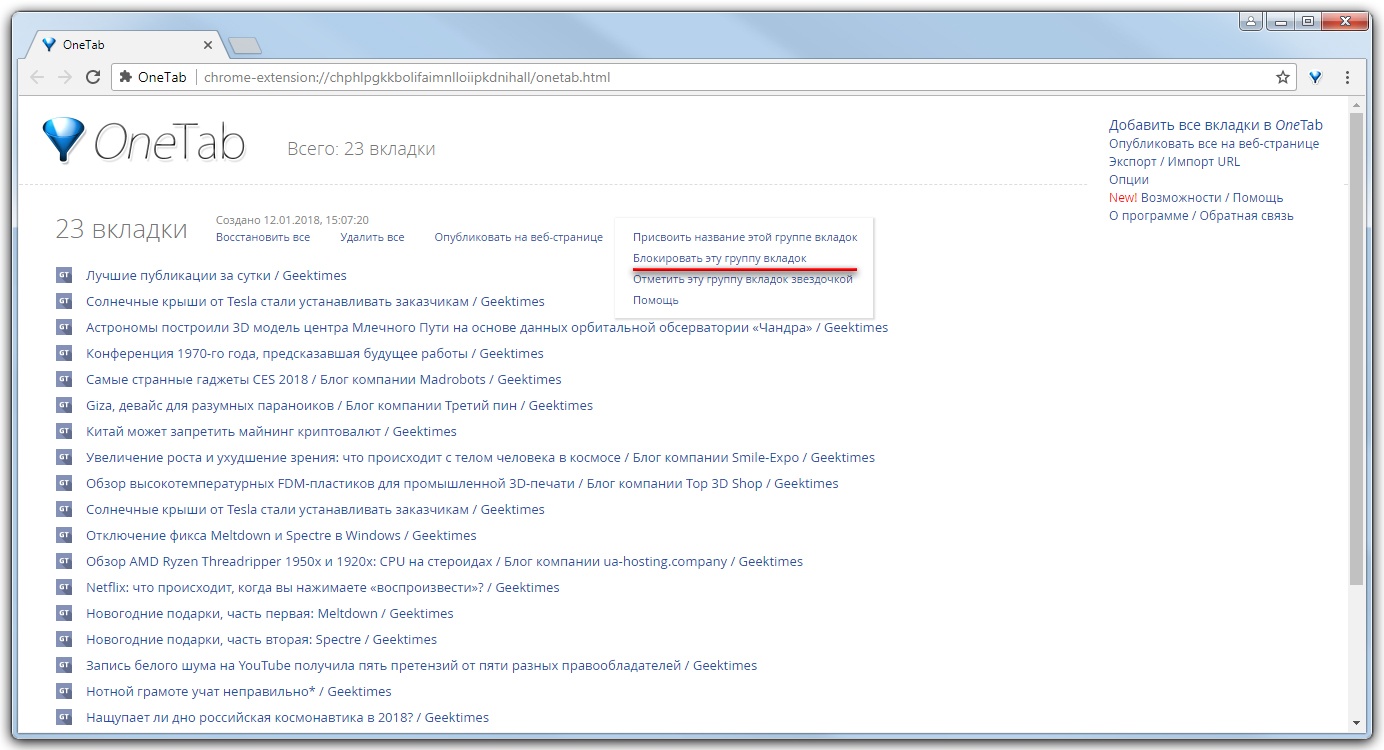The image size is (1384, 750).
Task: Click favicon beside 'Новогодние подарки, часть первая'
Action: click(x=64, y=613)
